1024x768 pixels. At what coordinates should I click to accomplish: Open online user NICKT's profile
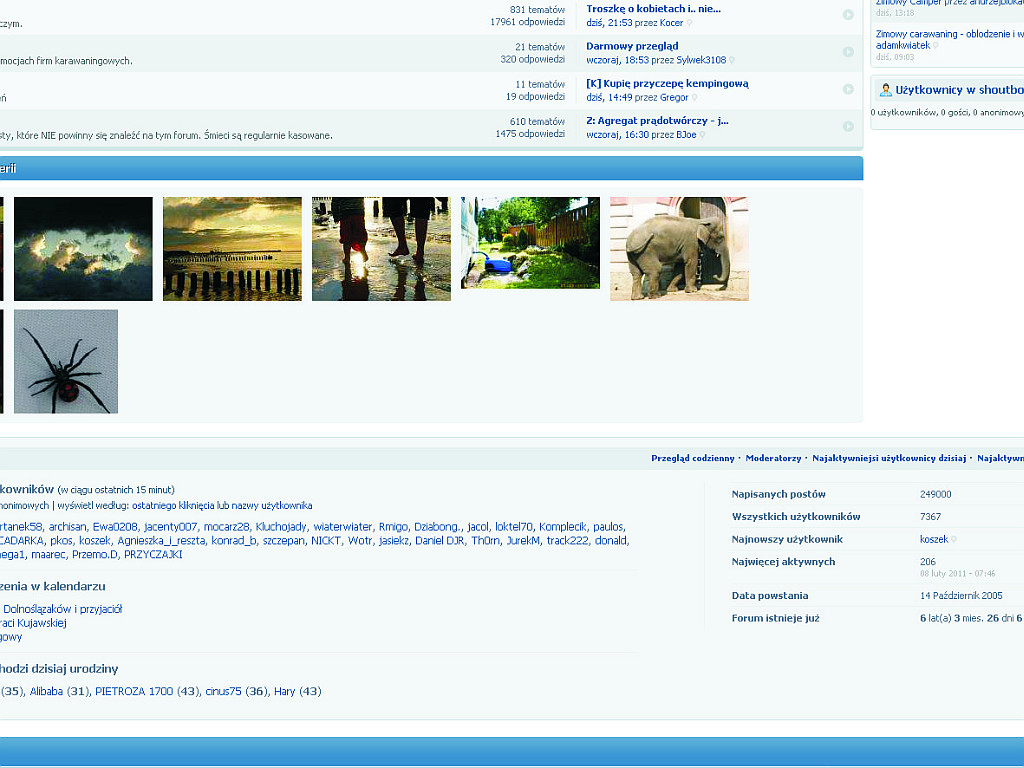coord(325,541)
